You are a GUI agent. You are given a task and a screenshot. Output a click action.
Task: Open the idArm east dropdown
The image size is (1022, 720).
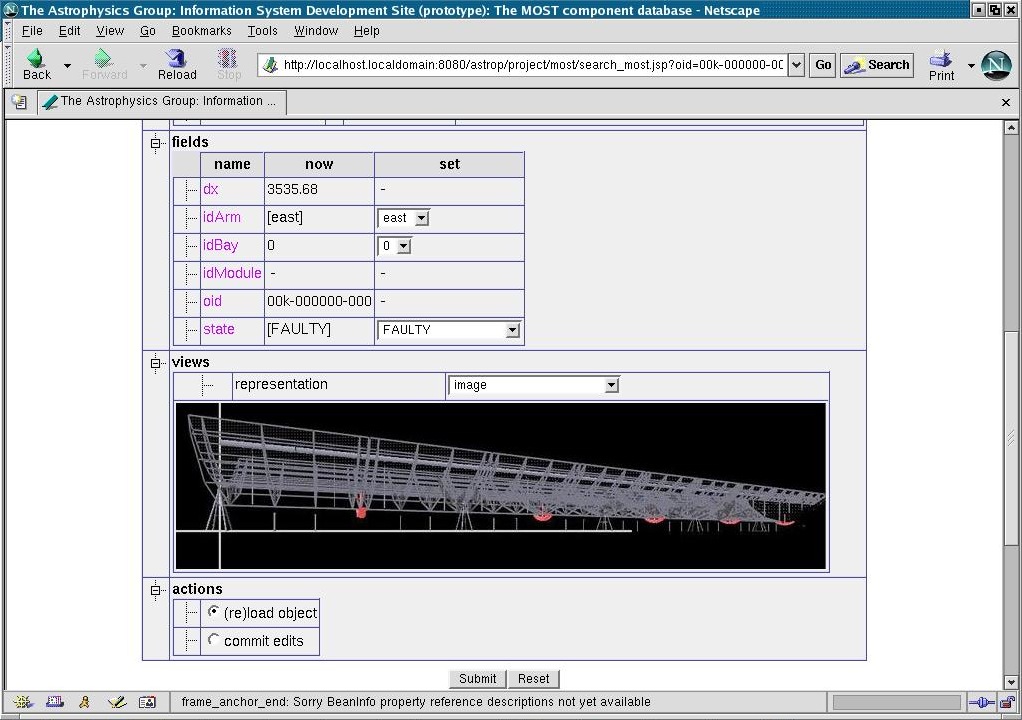403,217
